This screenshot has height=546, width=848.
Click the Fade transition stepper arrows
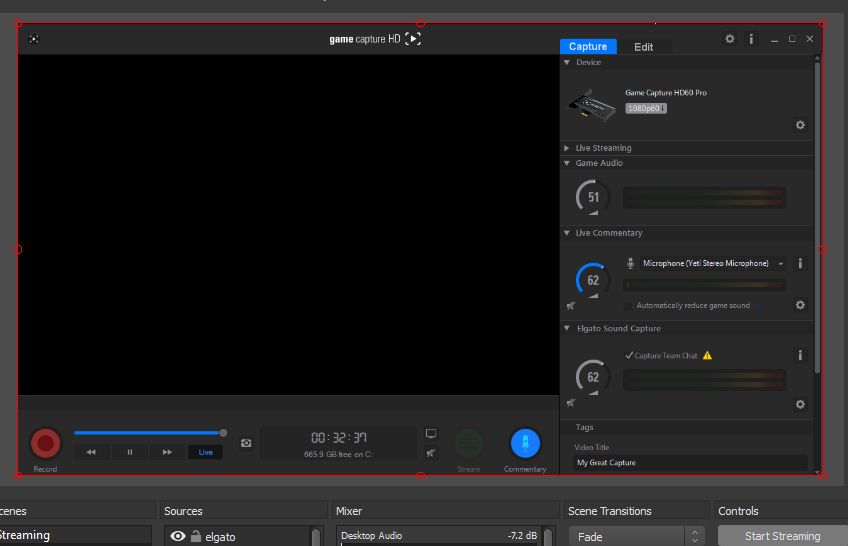695,536
